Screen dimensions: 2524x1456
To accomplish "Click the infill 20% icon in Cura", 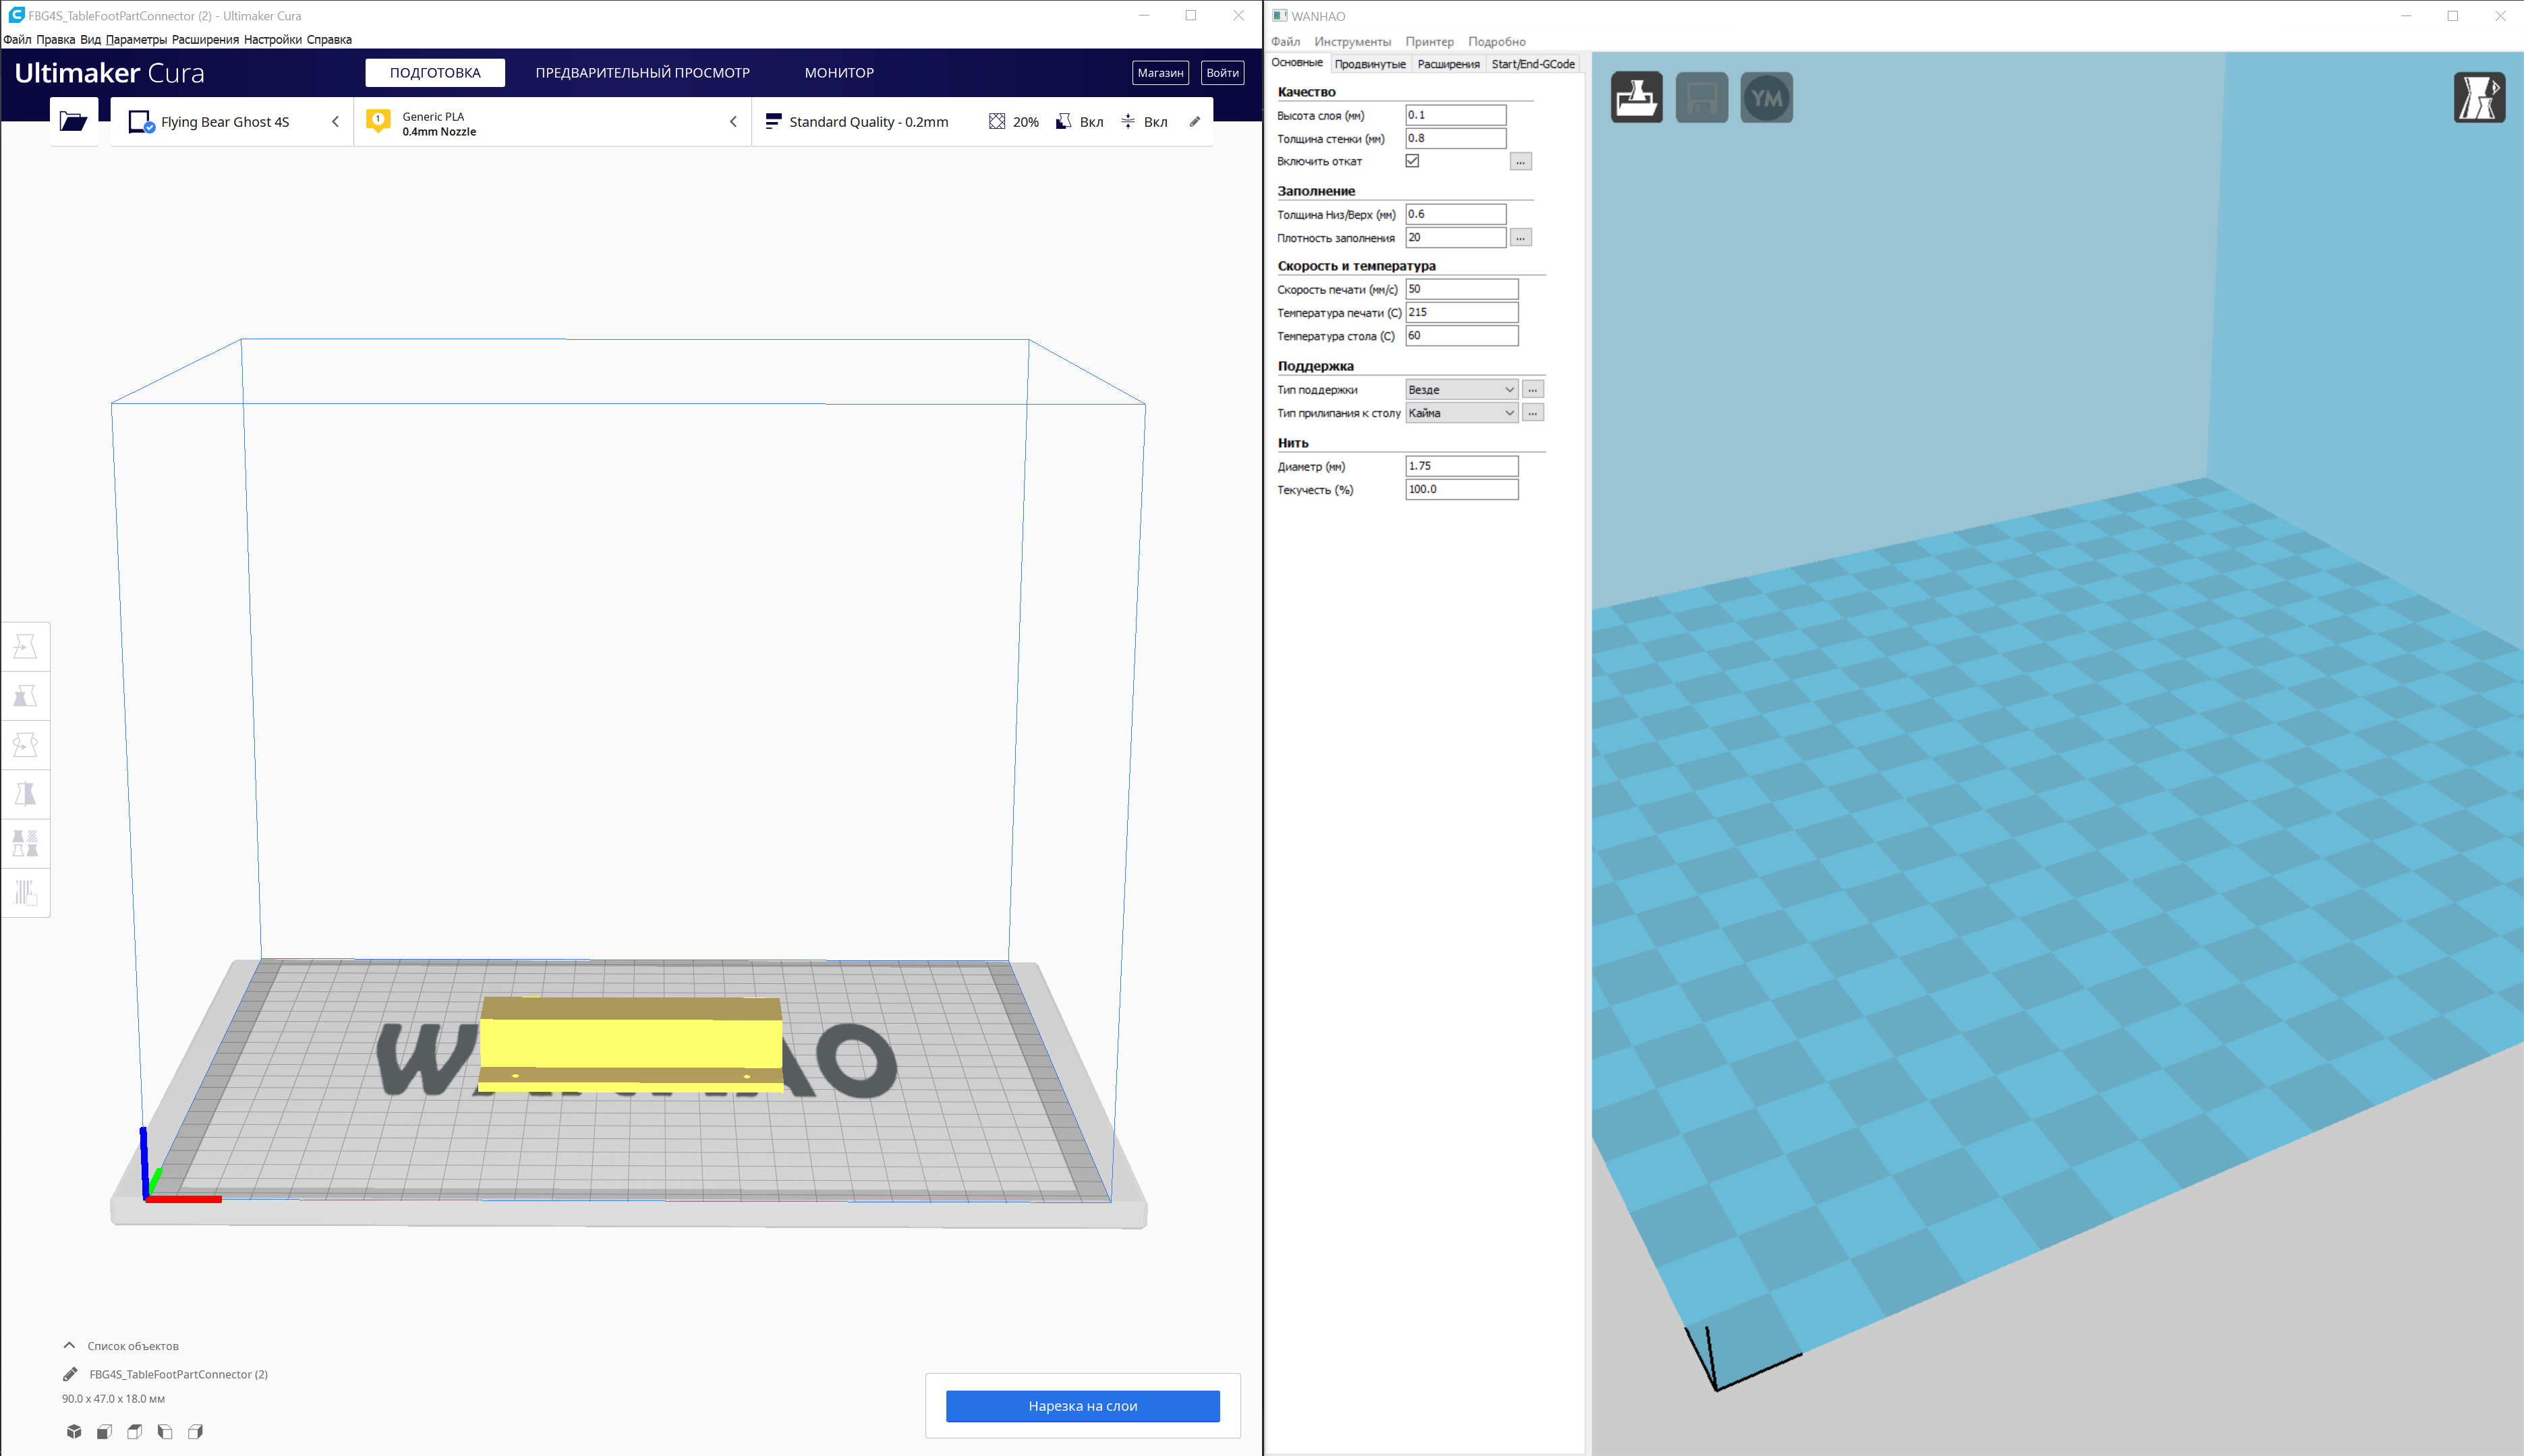I will pos(997,122).
